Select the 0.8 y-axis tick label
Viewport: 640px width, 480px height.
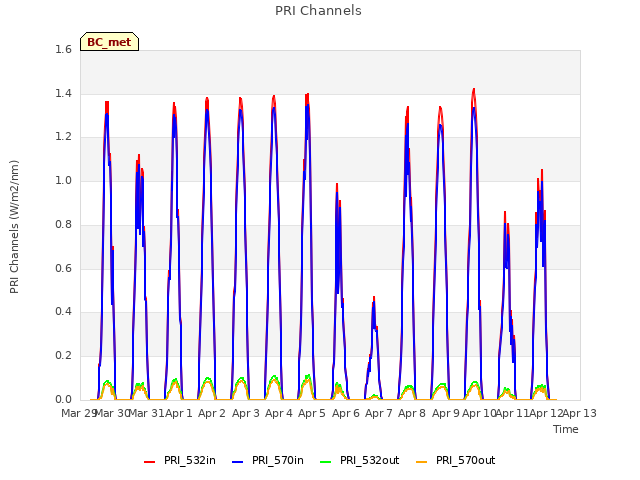[x=63, y=224]
